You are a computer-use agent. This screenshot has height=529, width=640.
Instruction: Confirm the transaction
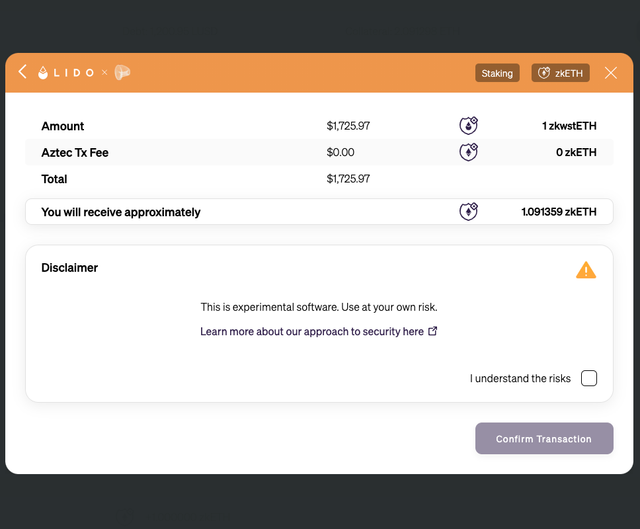click(x=544, y=438)
